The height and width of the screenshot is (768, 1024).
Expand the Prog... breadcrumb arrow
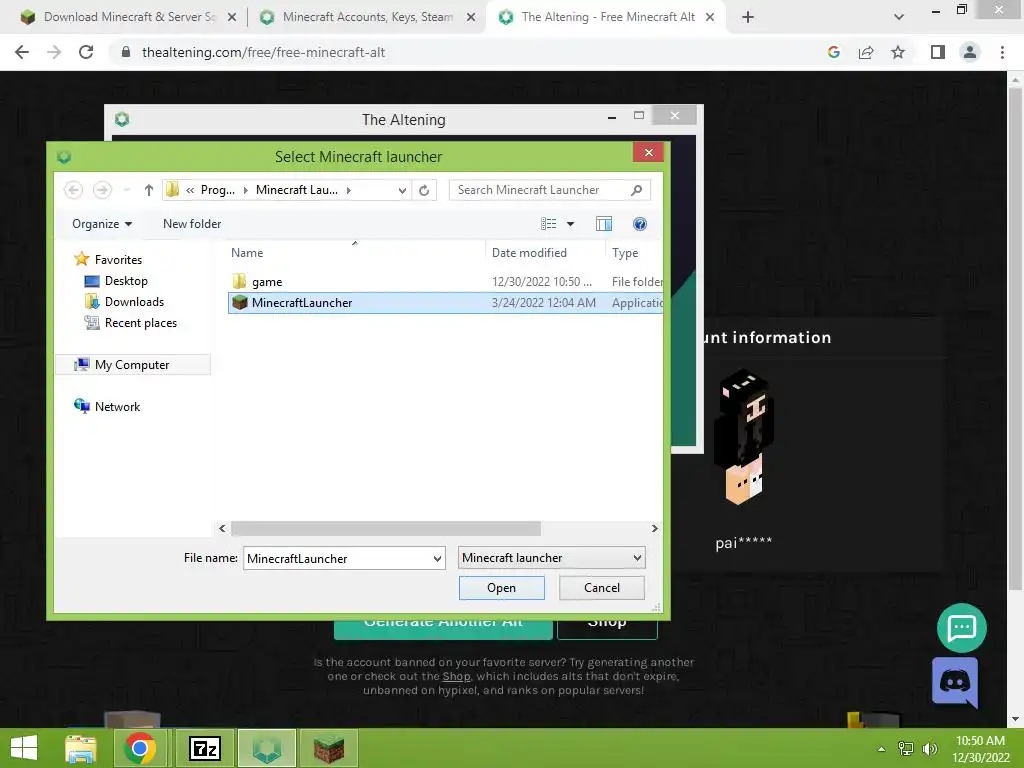246,190
